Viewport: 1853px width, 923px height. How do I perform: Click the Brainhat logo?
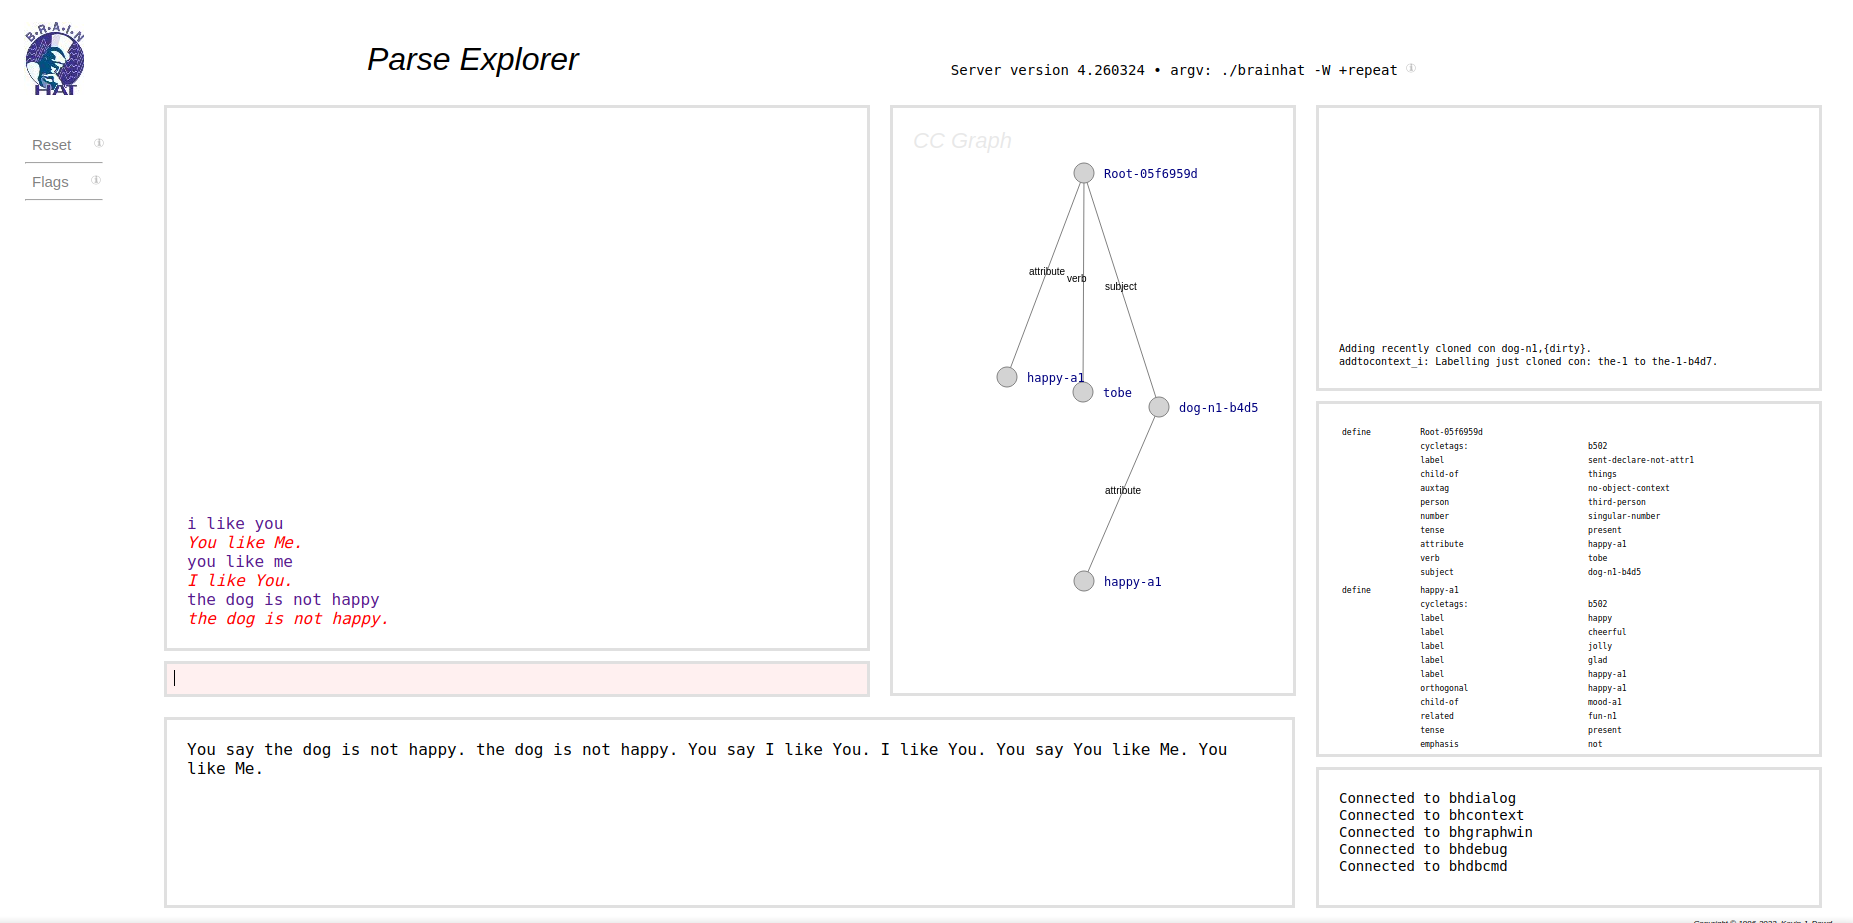55,60
